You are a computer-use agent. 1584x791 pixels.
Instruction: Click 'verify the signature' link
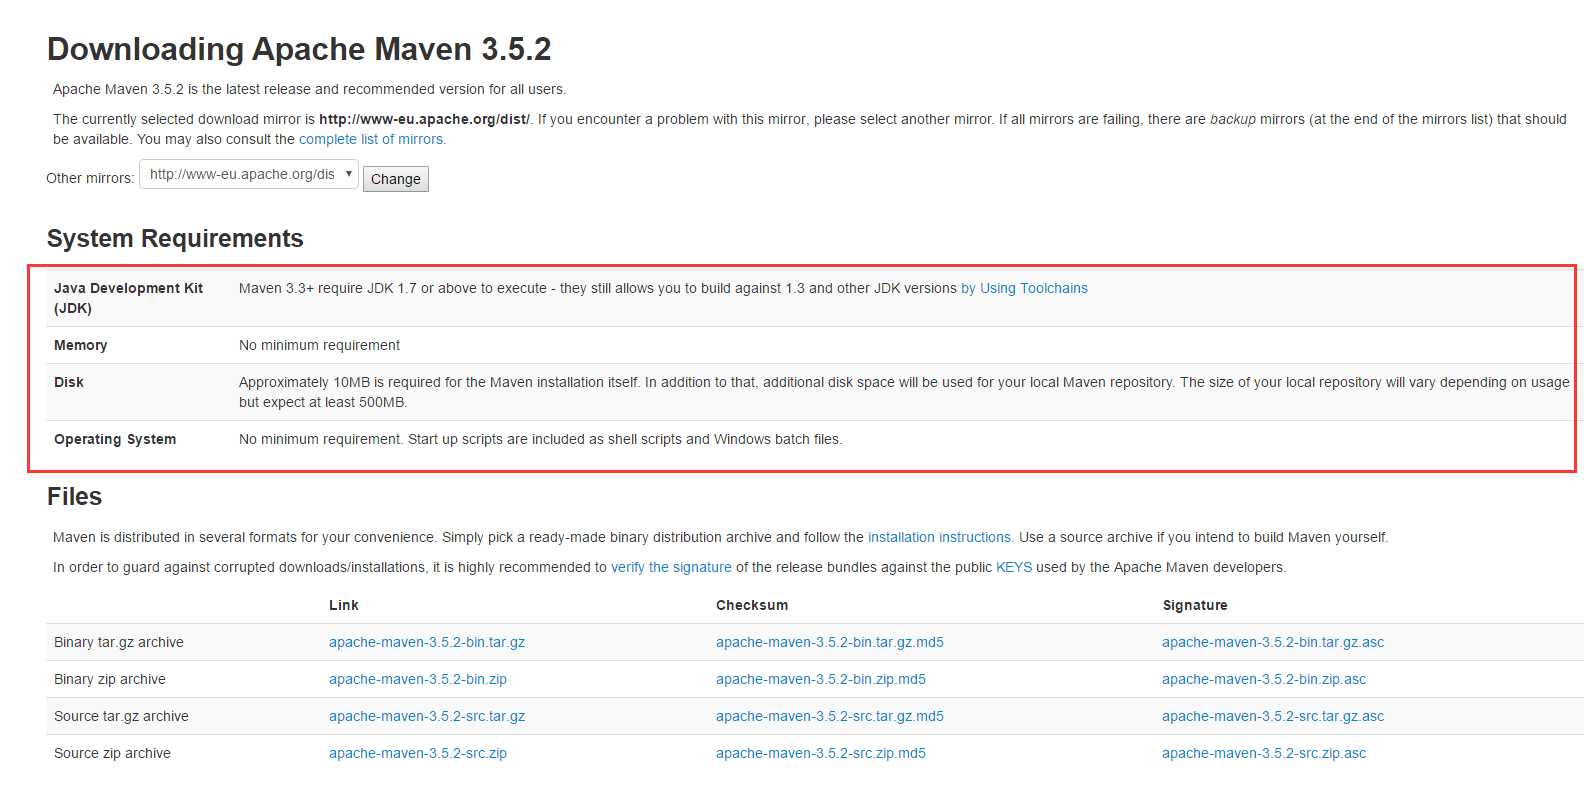point(671,567)
